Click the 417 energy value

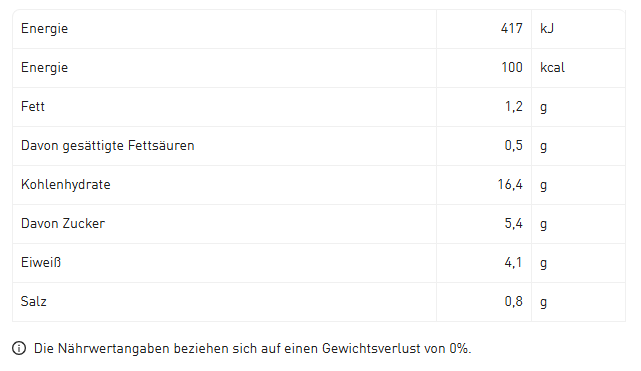coord(511,29)
